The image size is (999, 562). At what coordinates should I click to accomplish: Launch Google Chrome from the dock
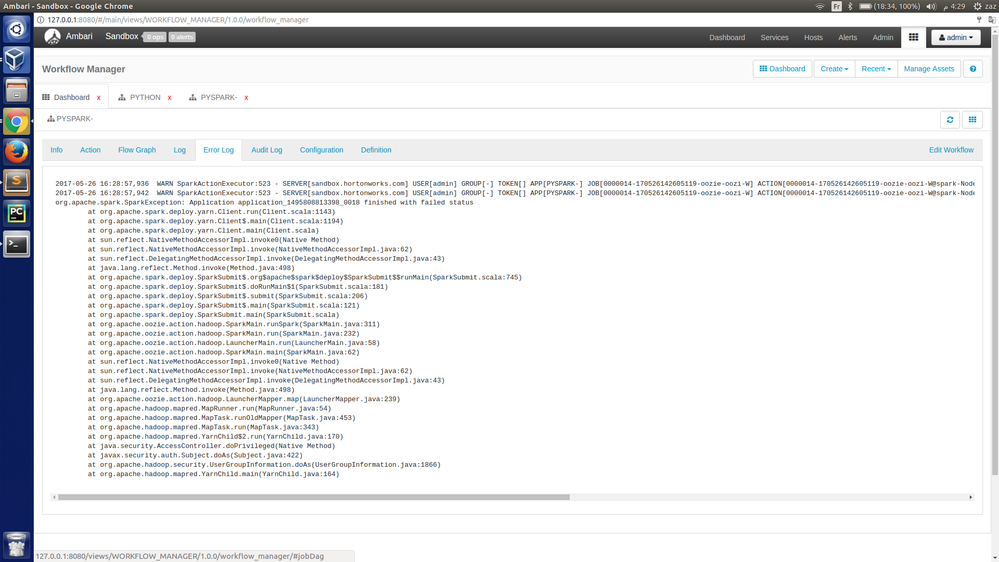(17, 122)
